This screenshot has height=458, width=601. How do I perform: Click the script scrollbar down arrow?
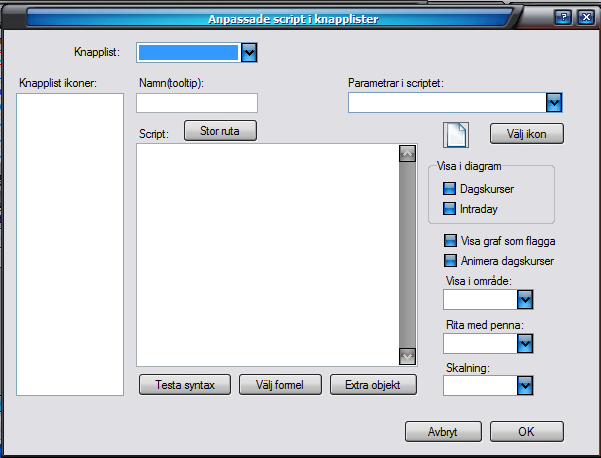(x=406, y=356)
